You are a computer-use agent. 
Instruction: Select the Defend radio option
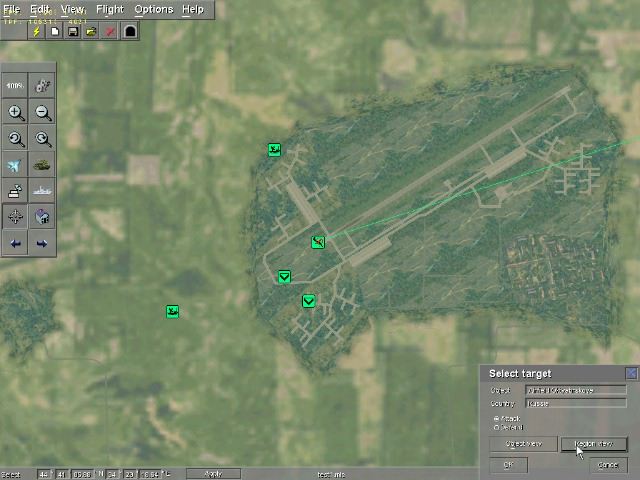[x=498, y=427]
